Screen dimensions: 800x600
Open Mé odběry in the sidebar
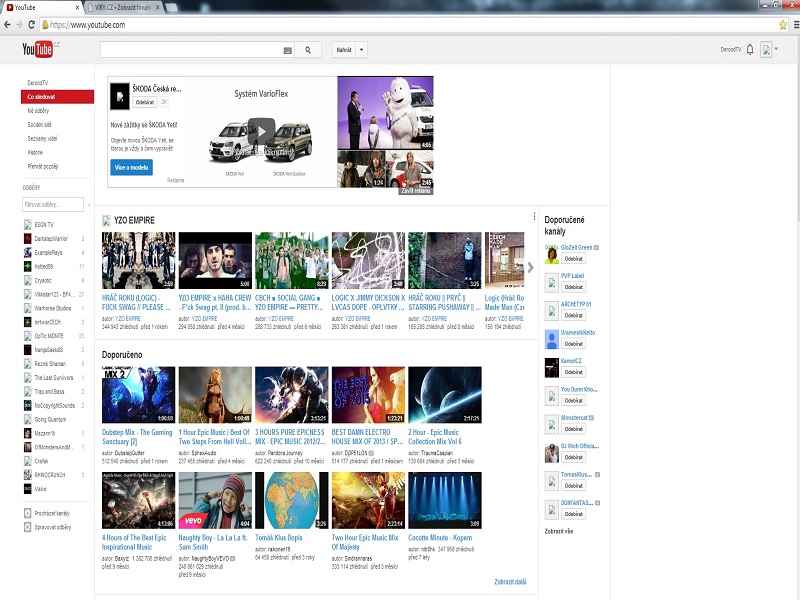point(38,111)
